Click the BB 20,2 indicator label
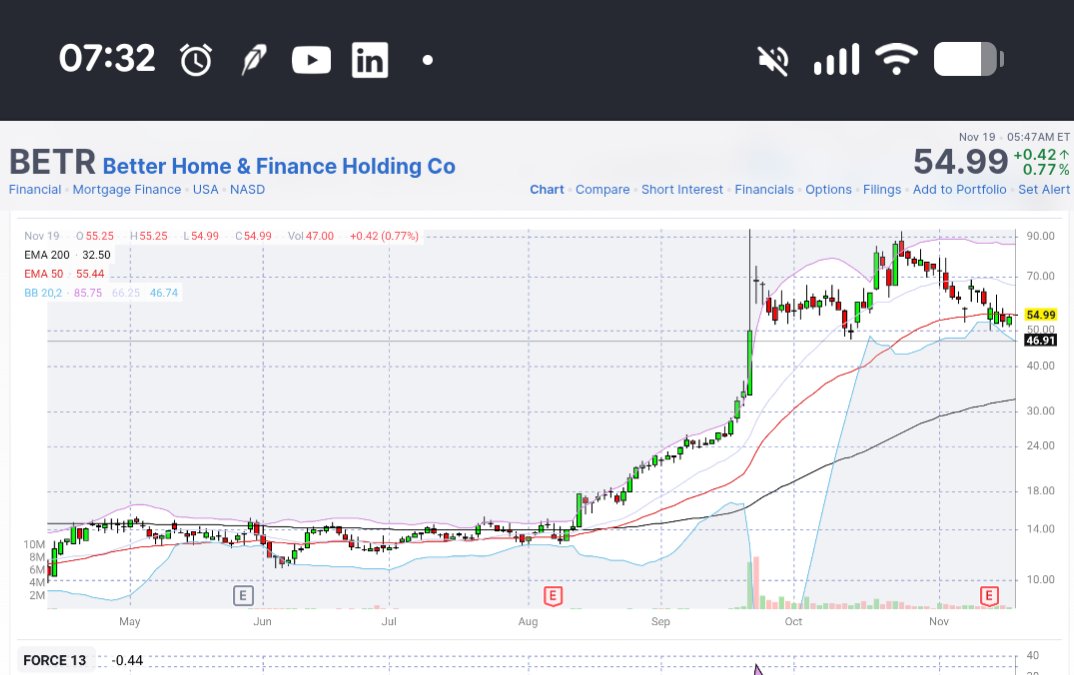The width and height of the screenshot is (1074, 675). (x=43, y=293)
